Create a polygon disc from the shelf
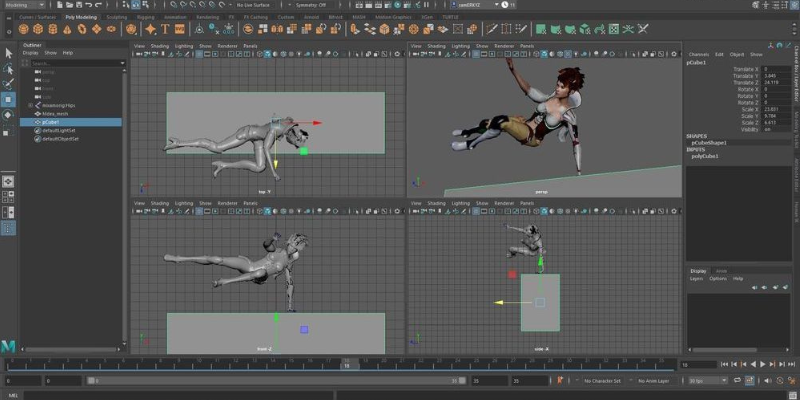800x400 pixels. tap(111, 29)
